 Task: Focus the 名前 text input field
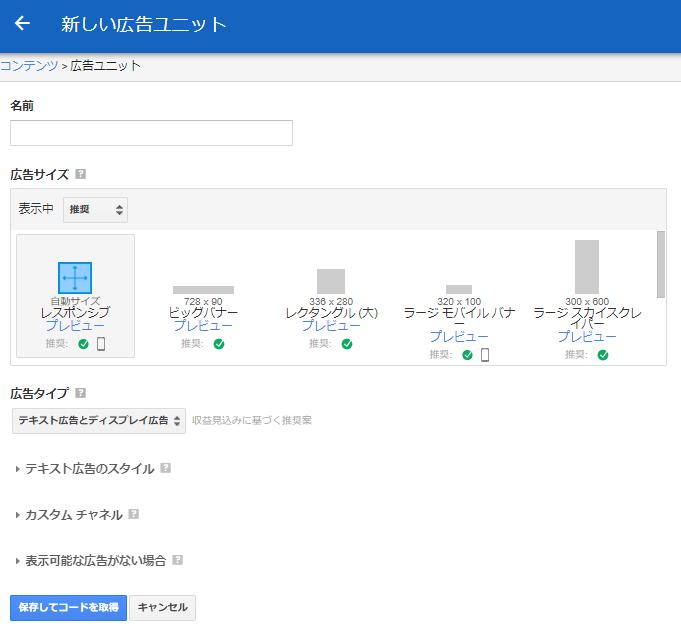click(x=151, y=133)
